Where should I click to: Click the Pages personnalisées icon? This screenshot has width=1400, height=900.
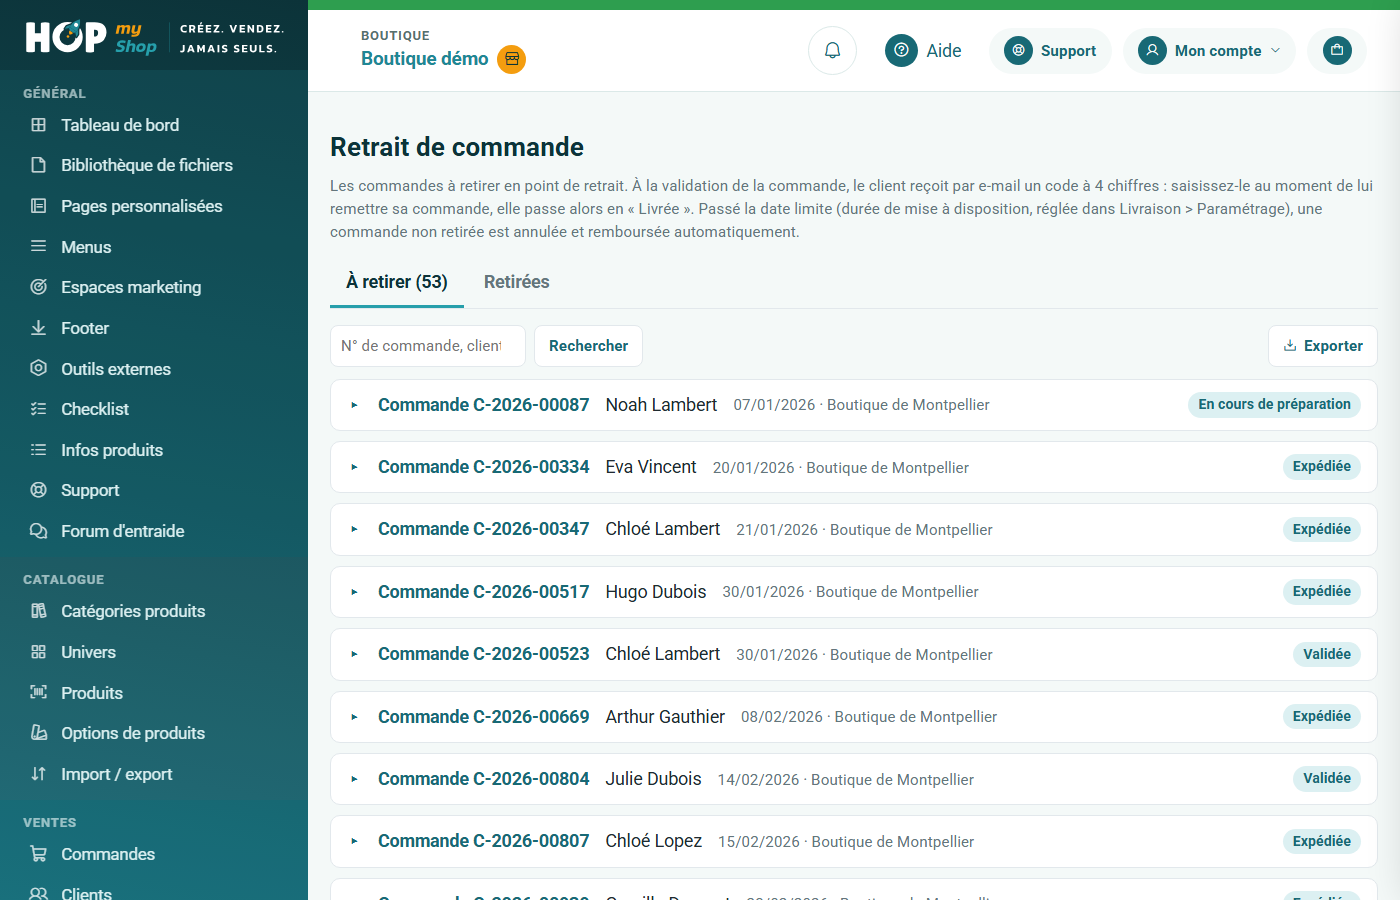[39, 206]
